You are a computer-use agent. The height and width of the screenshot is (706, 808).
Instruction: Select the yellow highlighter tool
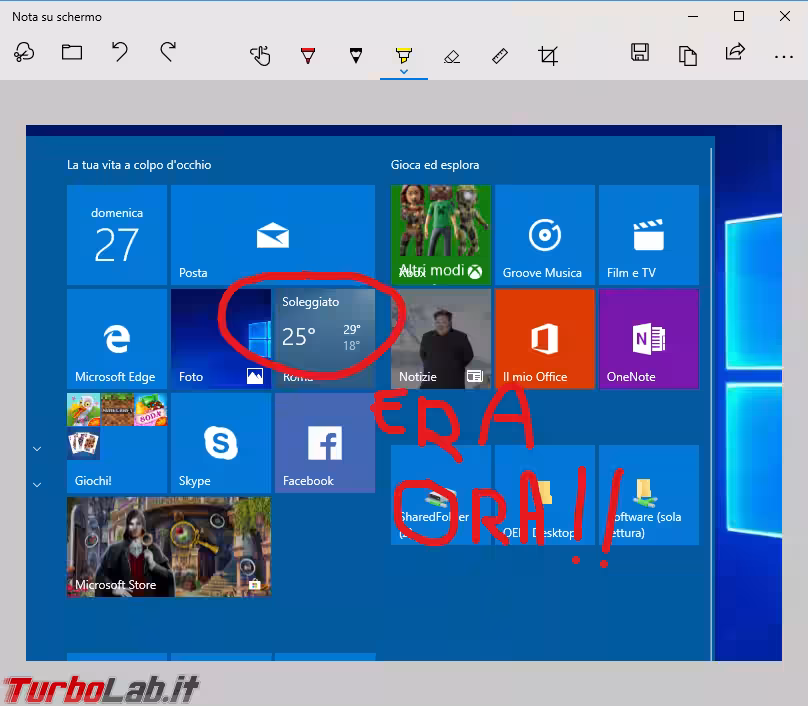click(x=403, y=53)
